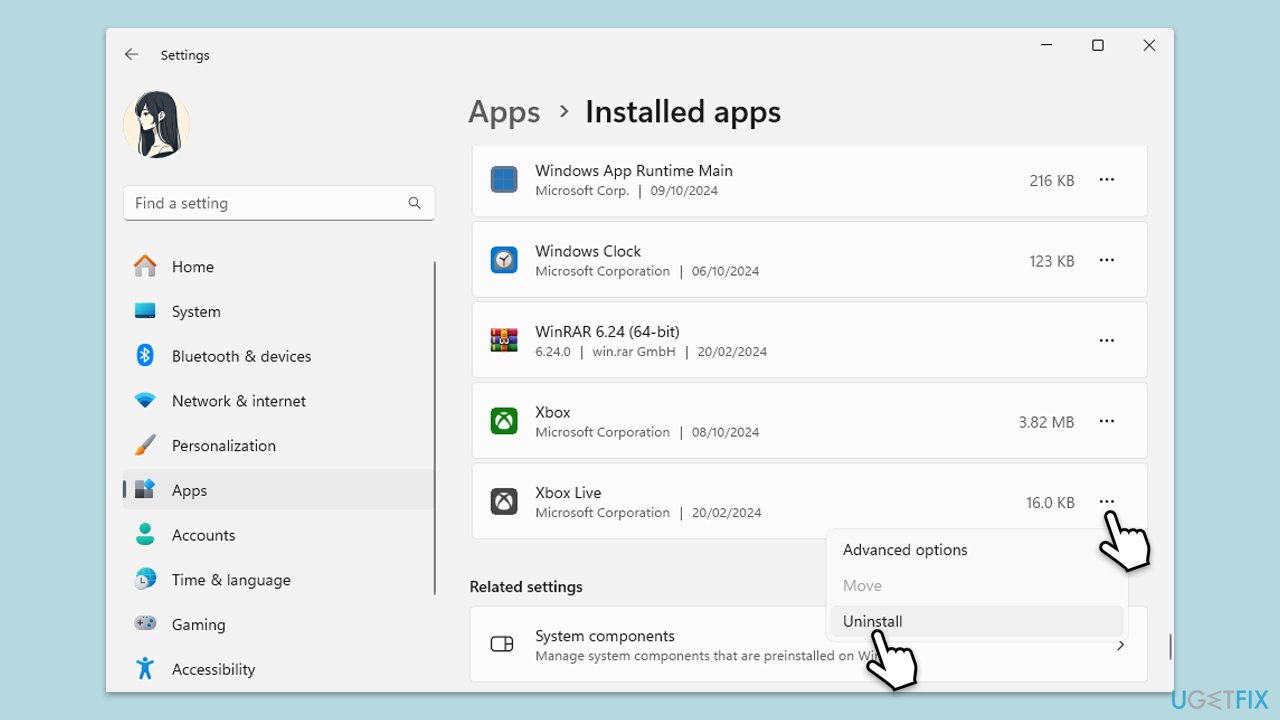The width and height of the screenshot is (1280, 720).
Task: Click the search magnifier icon
Action: (x=415, y=203)
